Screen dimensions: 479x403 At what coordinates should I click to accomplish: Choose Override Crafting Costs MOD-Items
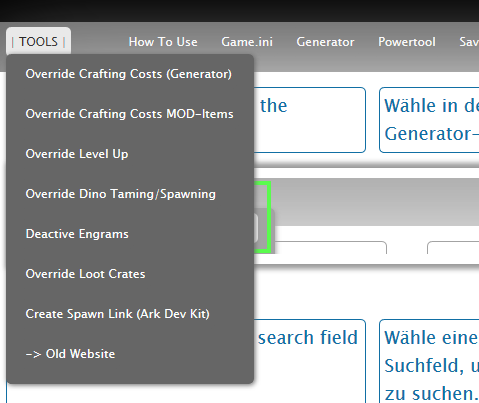[130, 114]
